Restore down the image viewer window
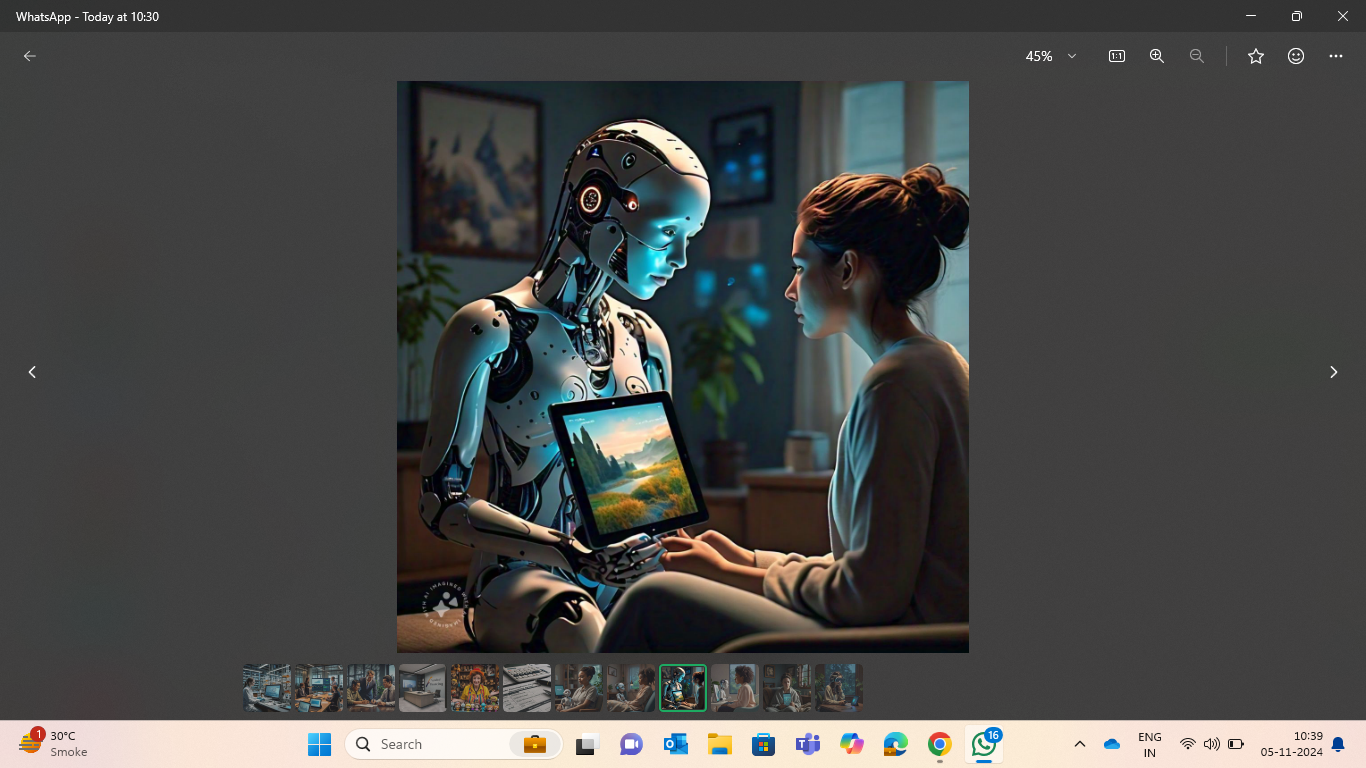Image resolution: width=1366 pixels, height=768 pixels. click(x=1297, y=16)
